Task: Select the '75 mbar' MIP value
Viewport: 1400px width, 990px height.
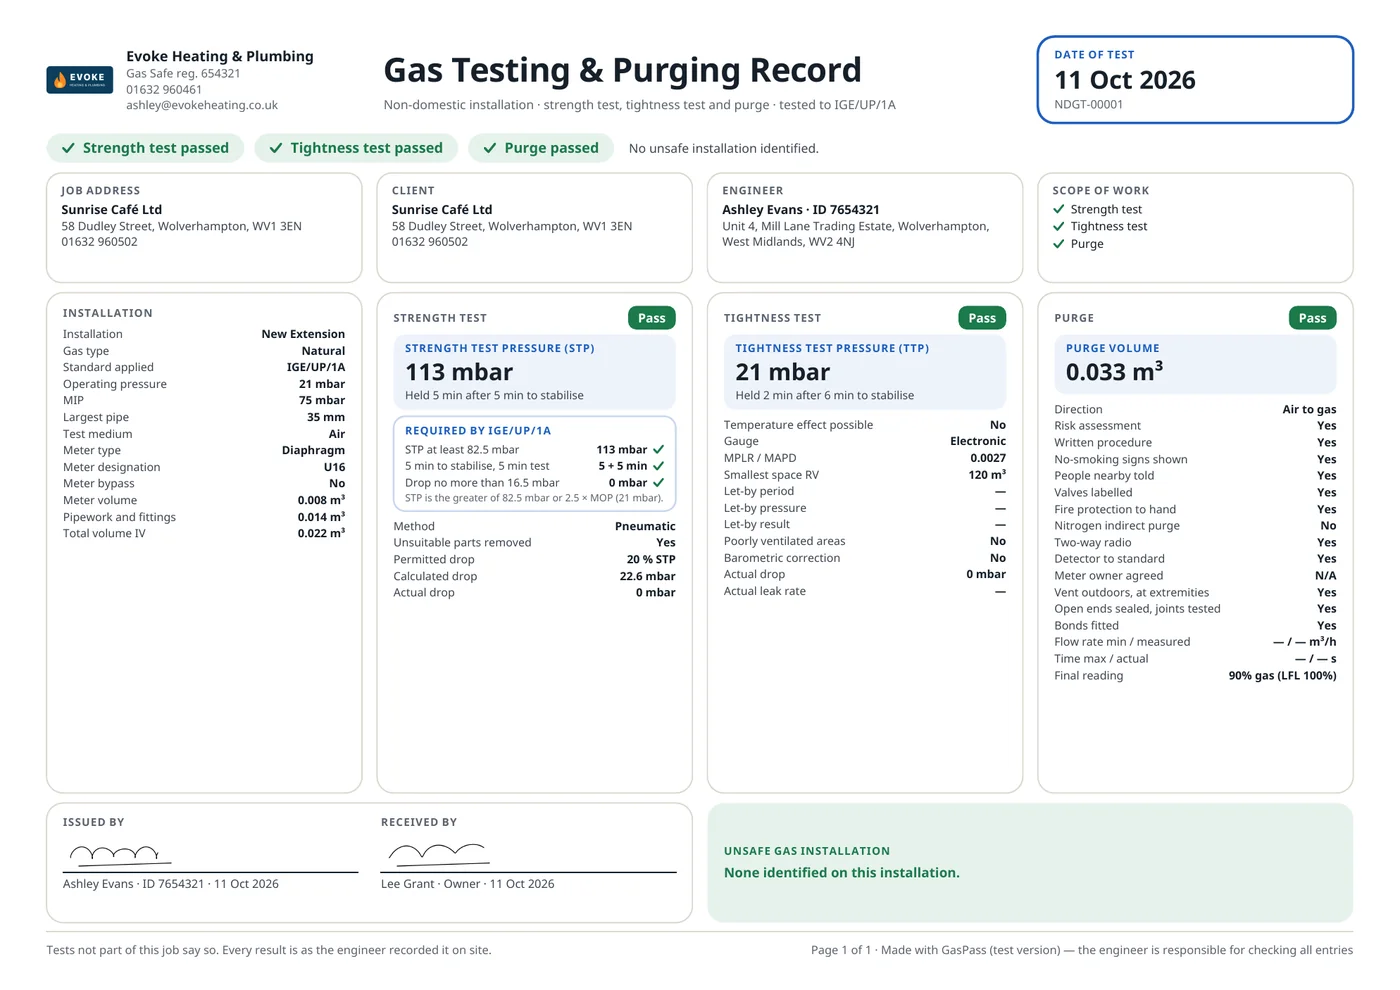Action: [322, 400]
